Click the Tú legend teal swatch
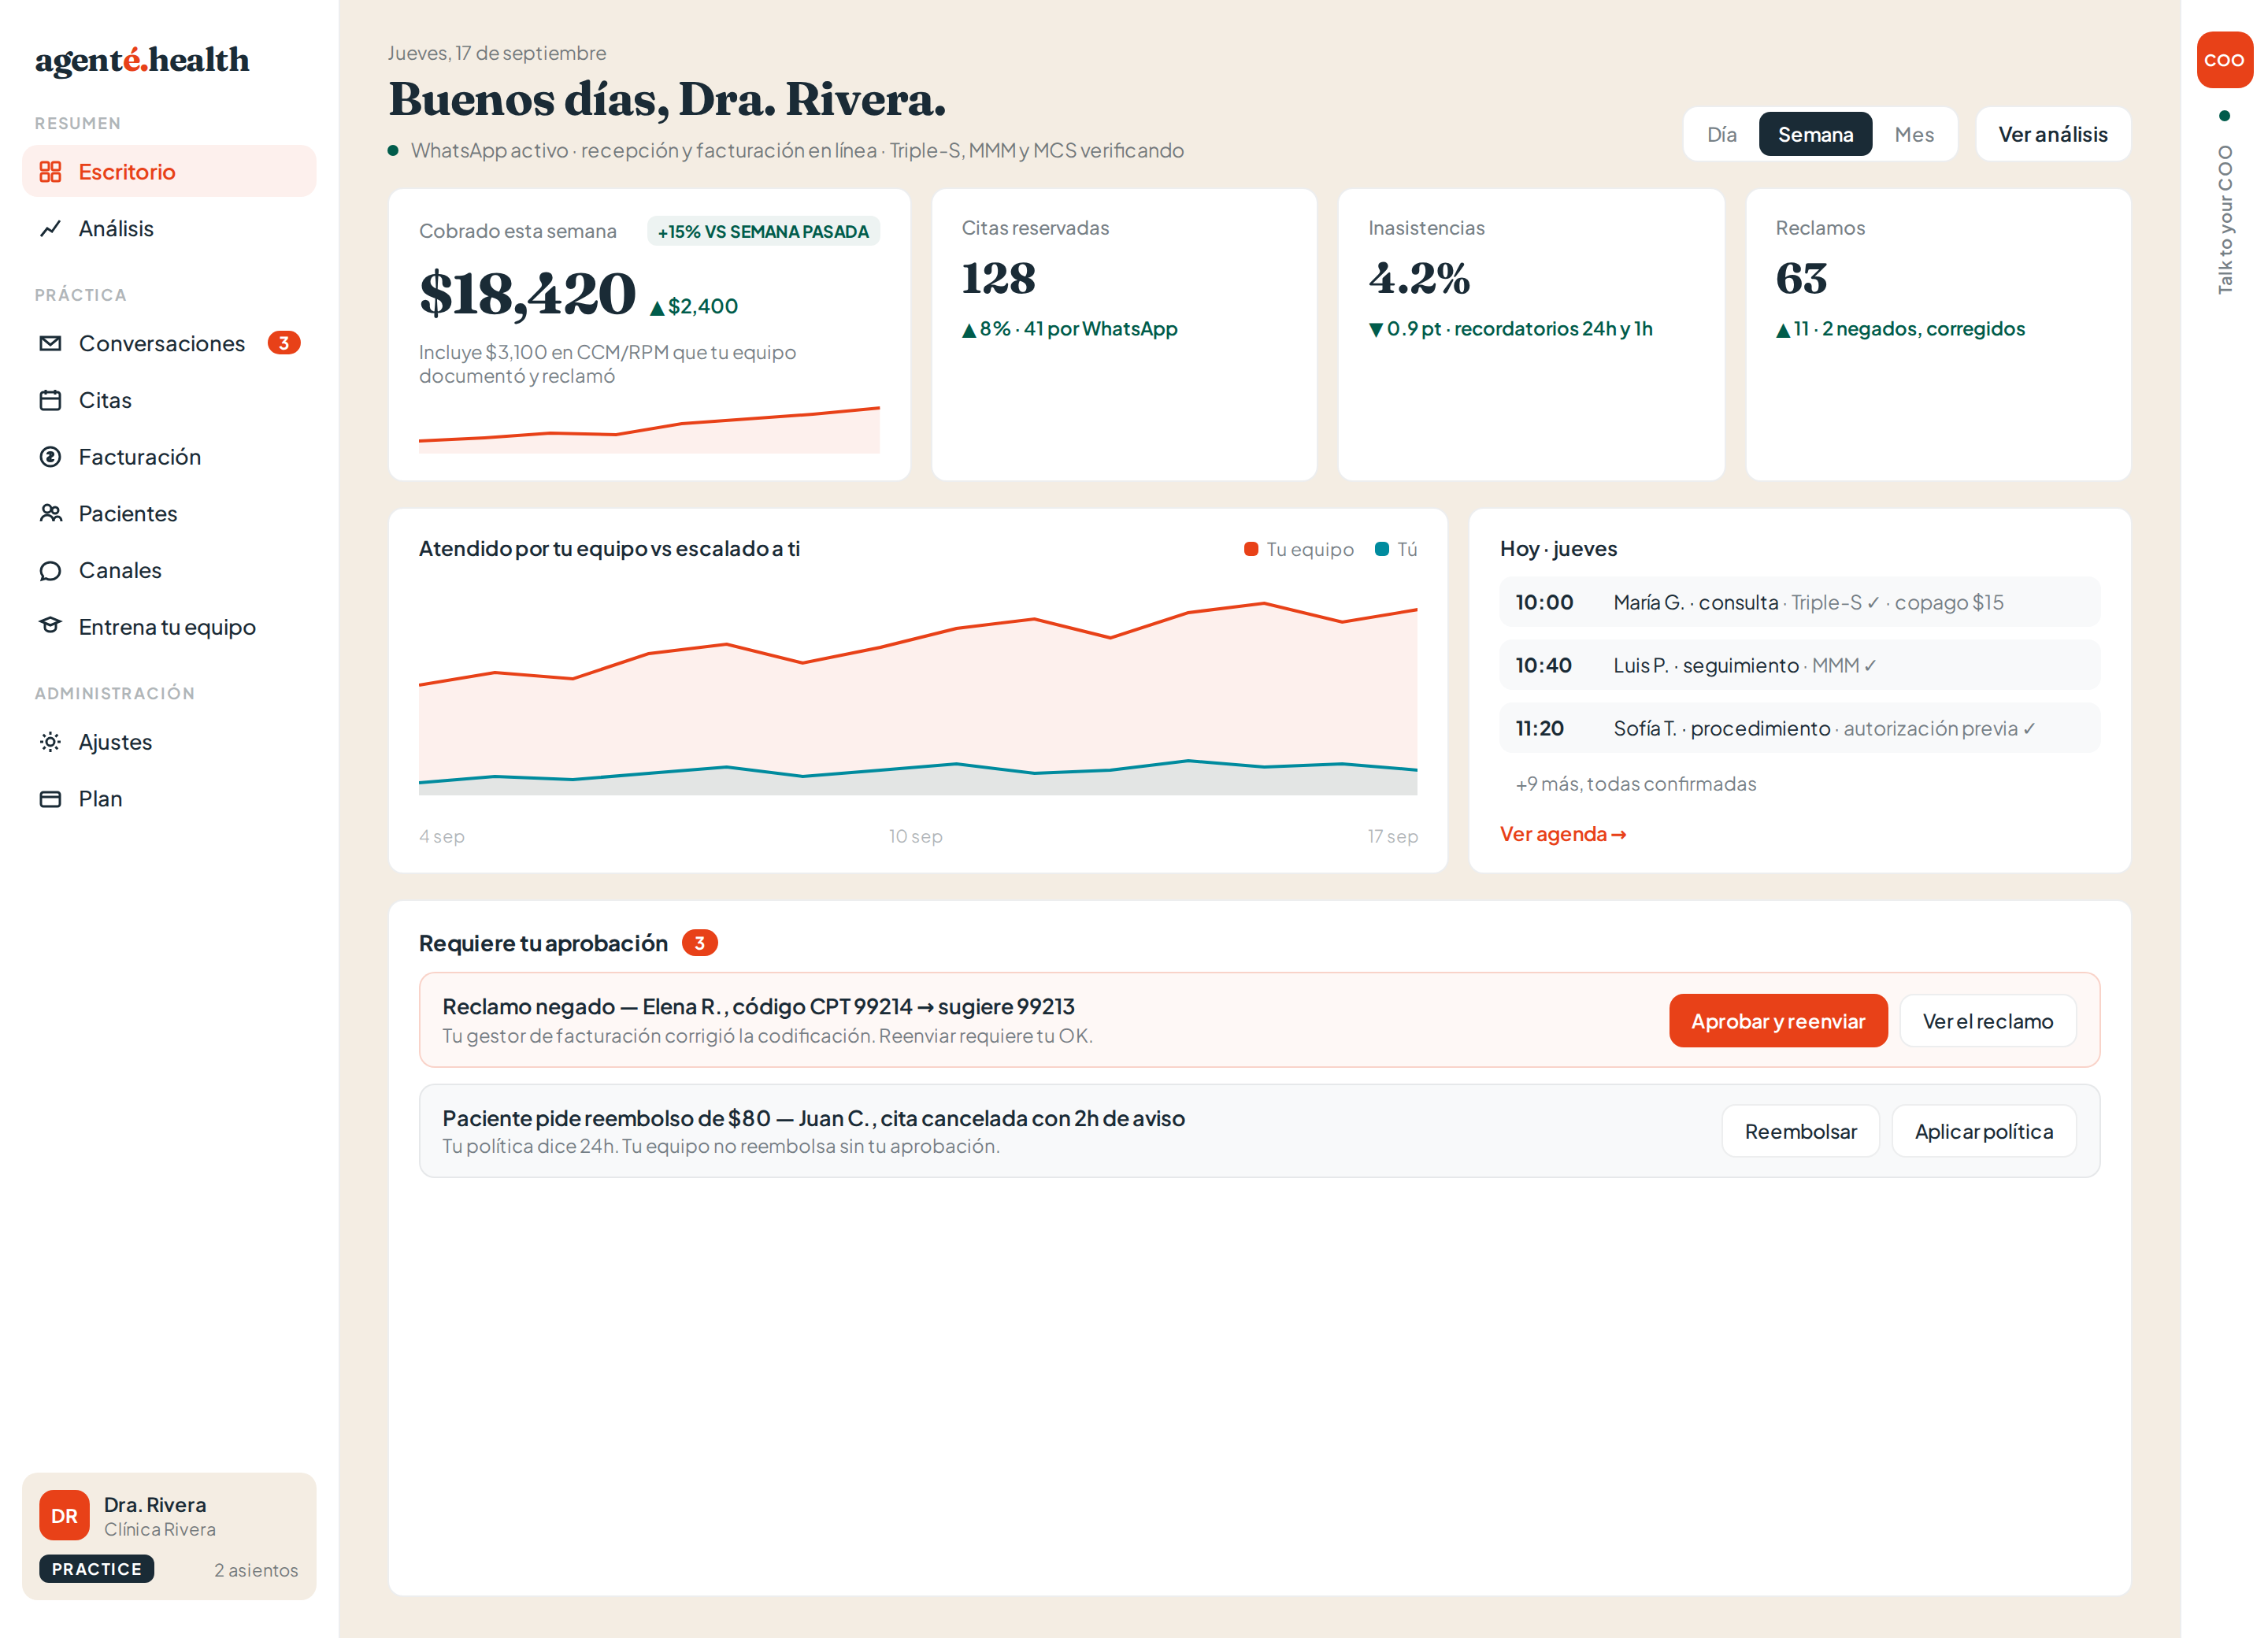Screen dimensions: 2268x1638 [x=1382, y=549]
